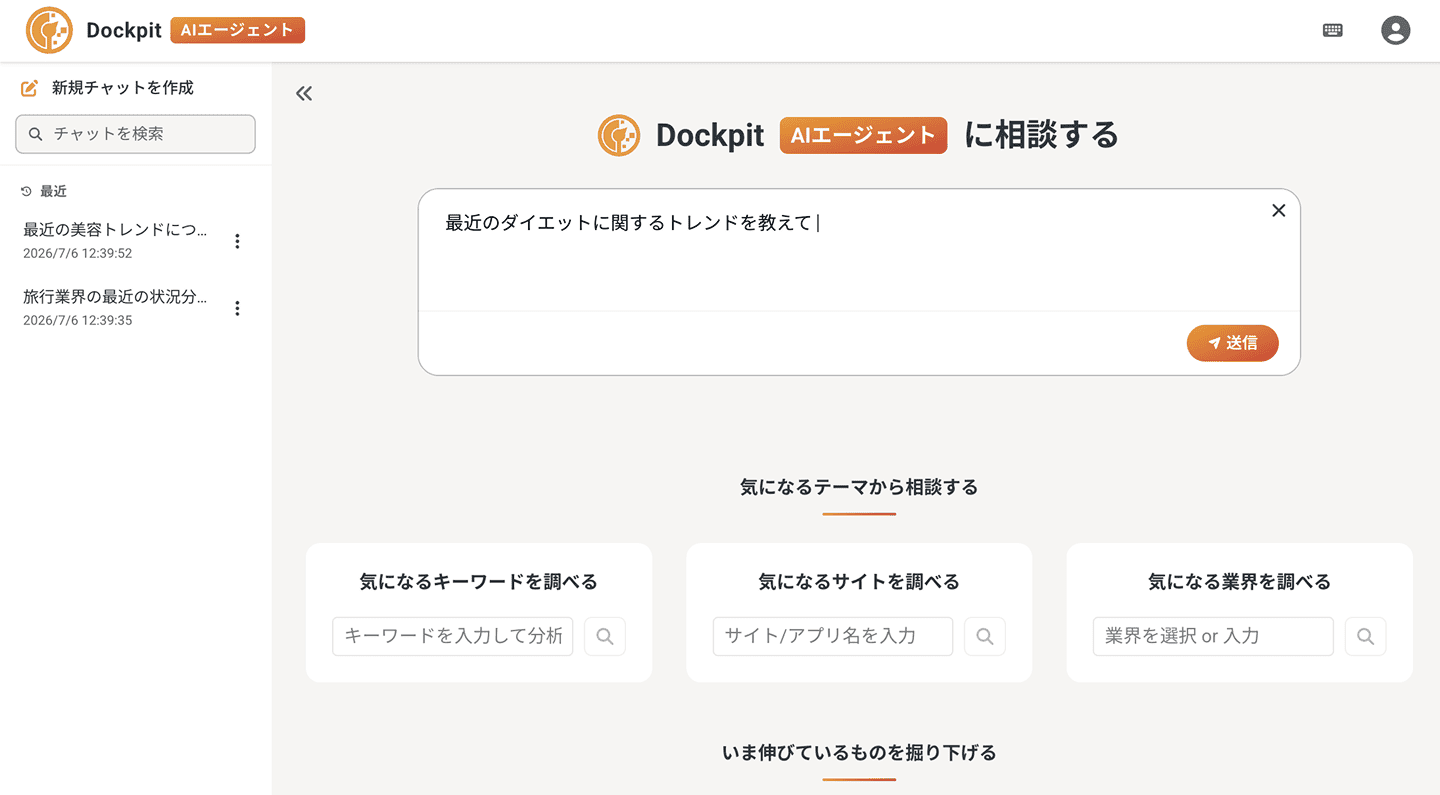Click the site search magnifier button
The image size is (1440, 795).
(985, 636)
